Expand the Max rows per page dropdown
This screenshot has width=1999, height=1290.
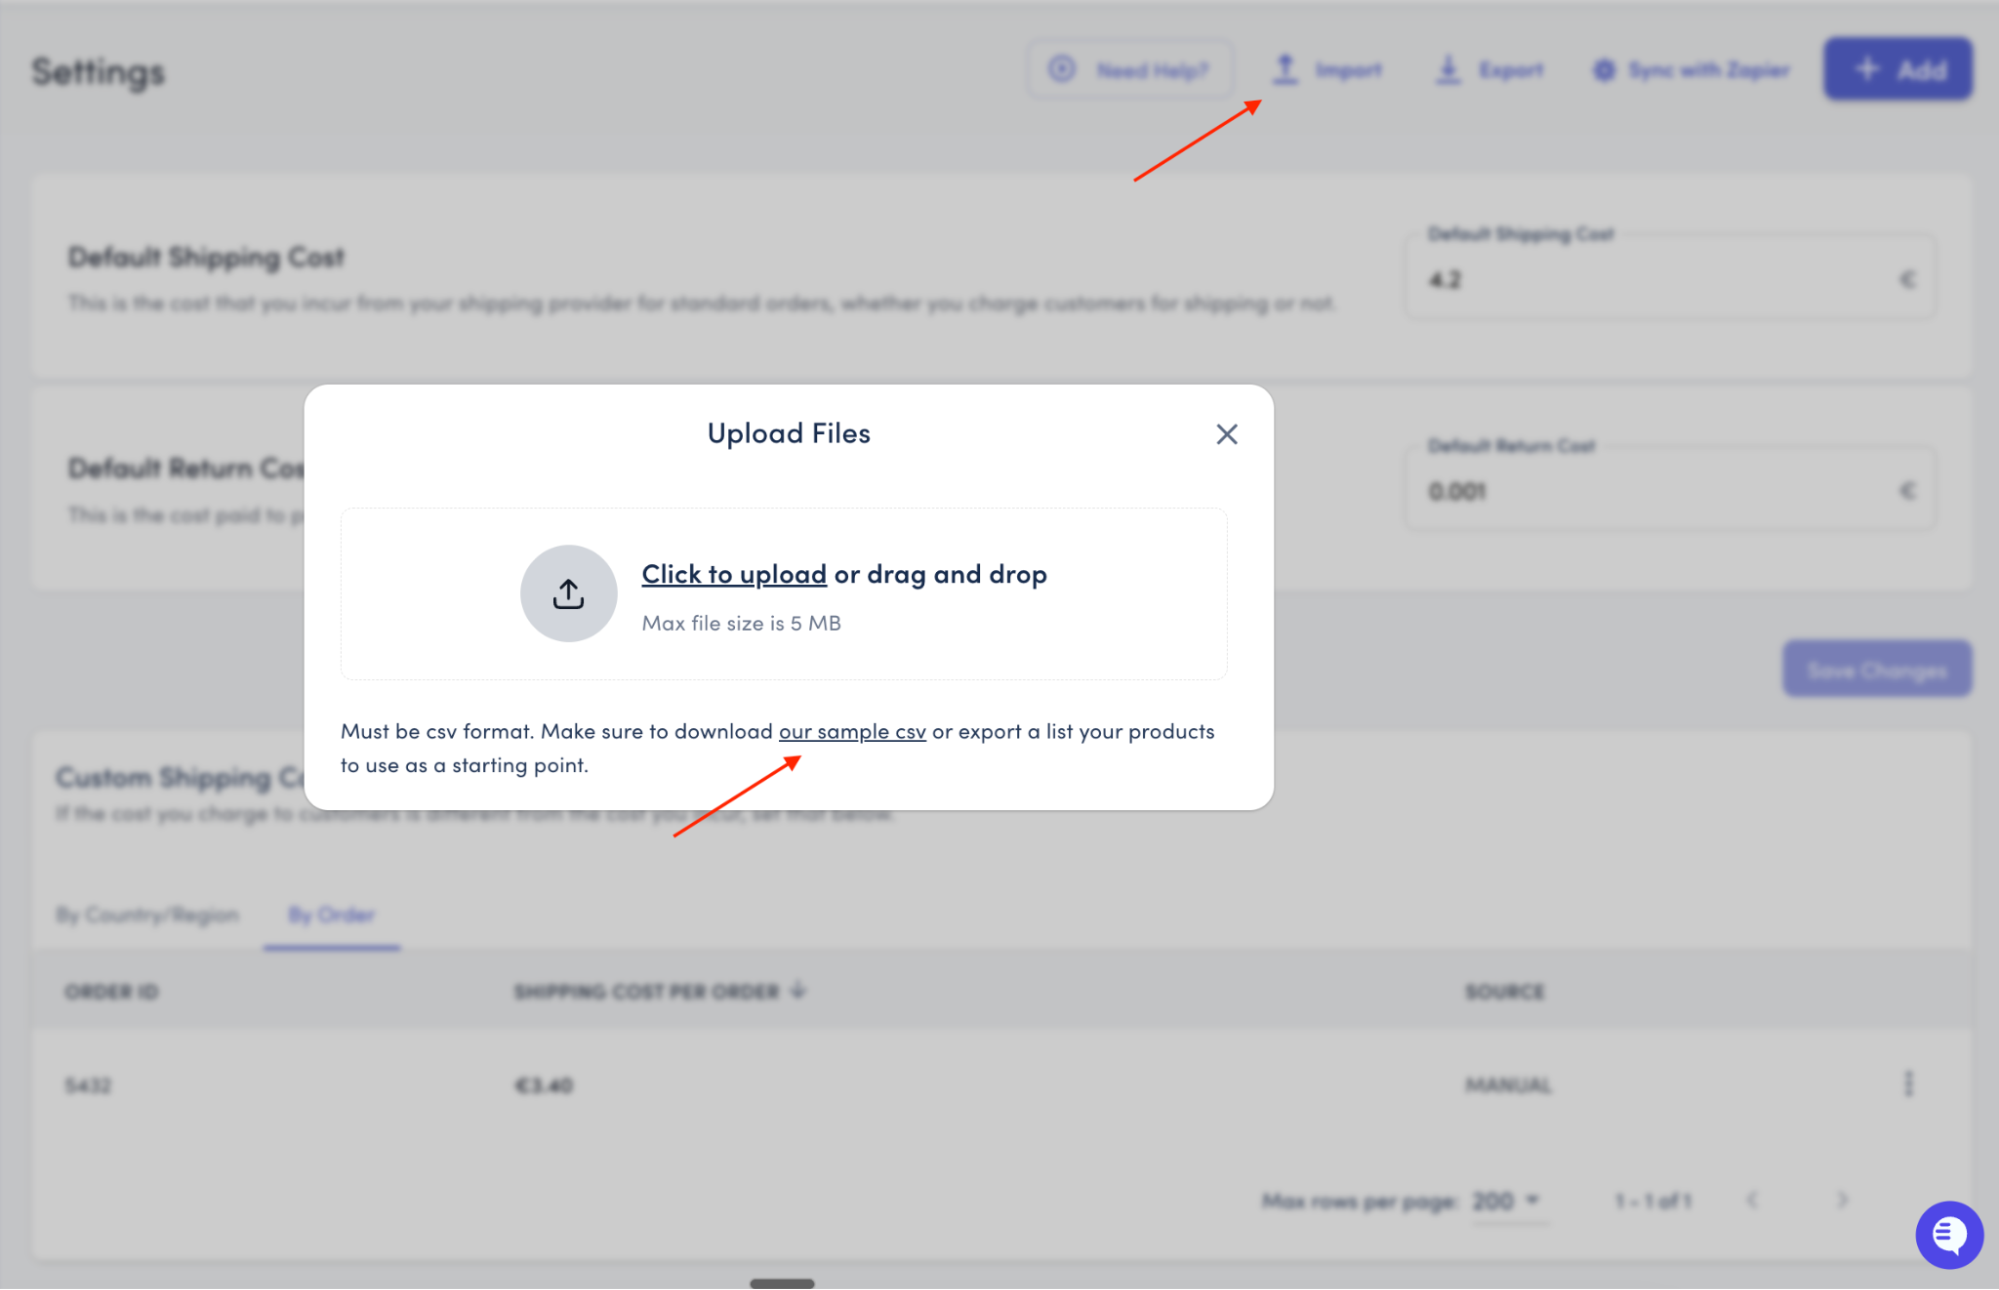tap(1506, 1200)
